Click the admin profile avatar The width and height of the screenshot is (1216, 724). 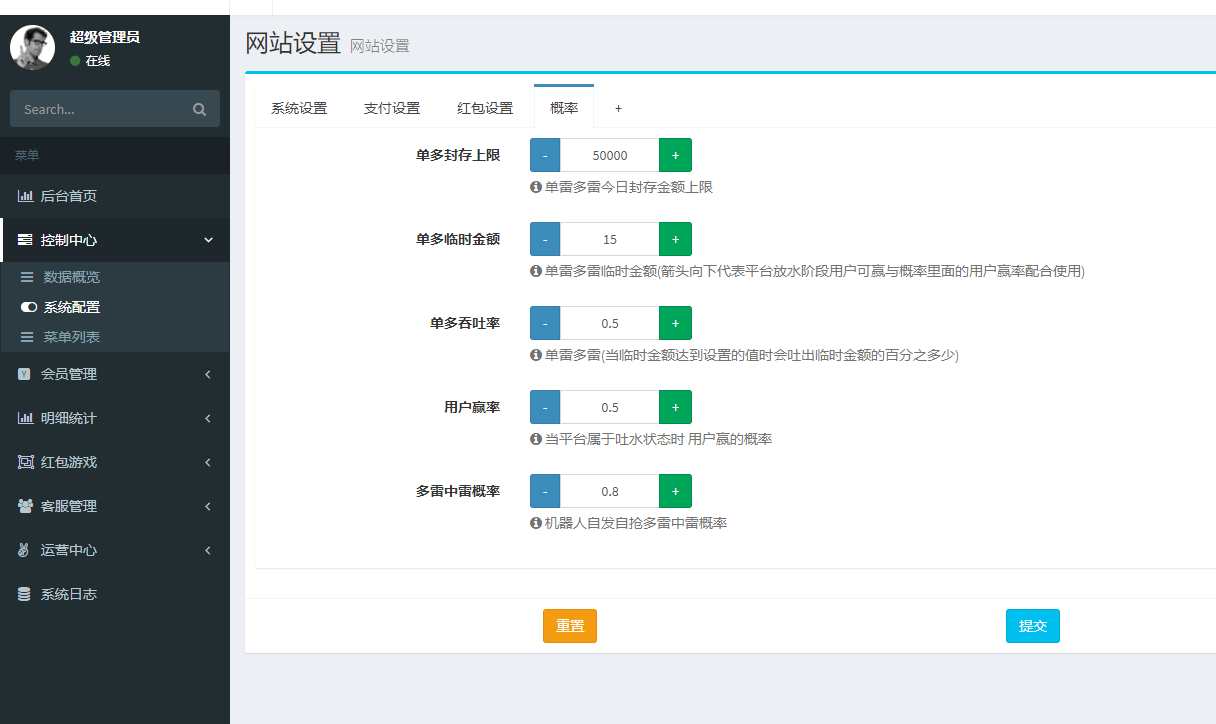click(32, 48)
